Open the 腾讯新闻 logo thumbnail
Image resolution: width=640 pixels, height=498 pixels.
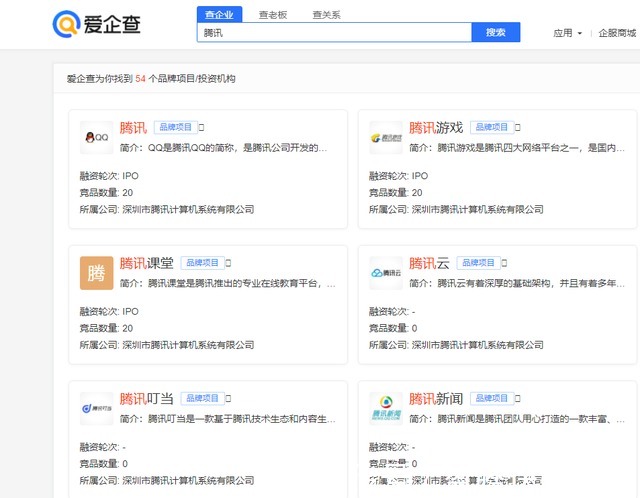[386, 409]
